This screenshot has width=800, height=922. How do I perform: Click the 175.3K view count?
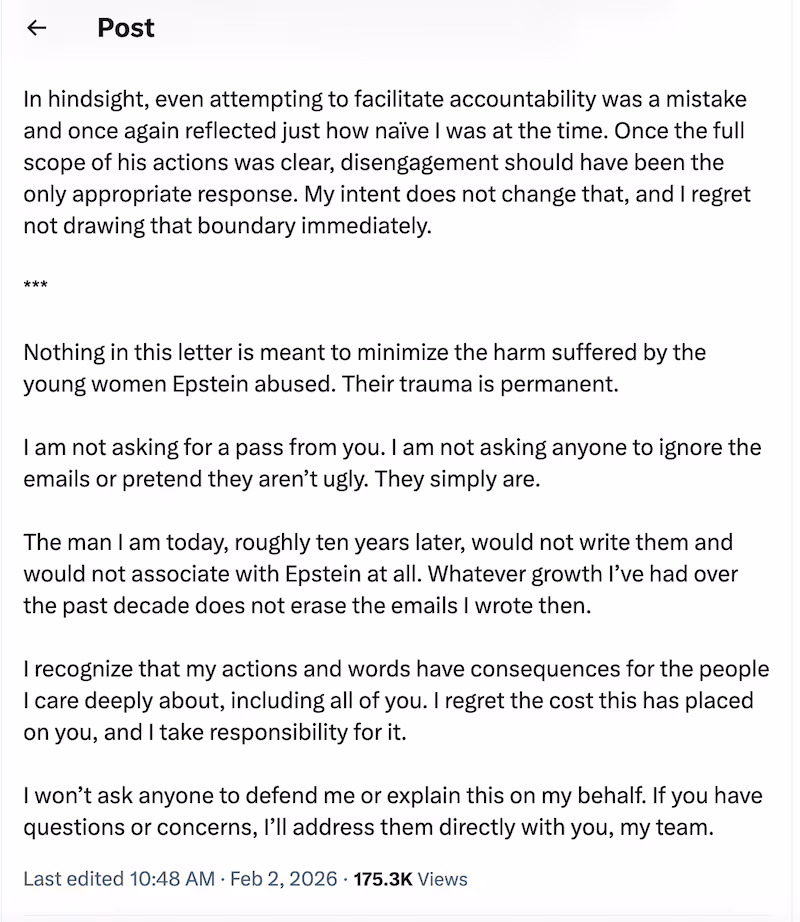point(384,879)
